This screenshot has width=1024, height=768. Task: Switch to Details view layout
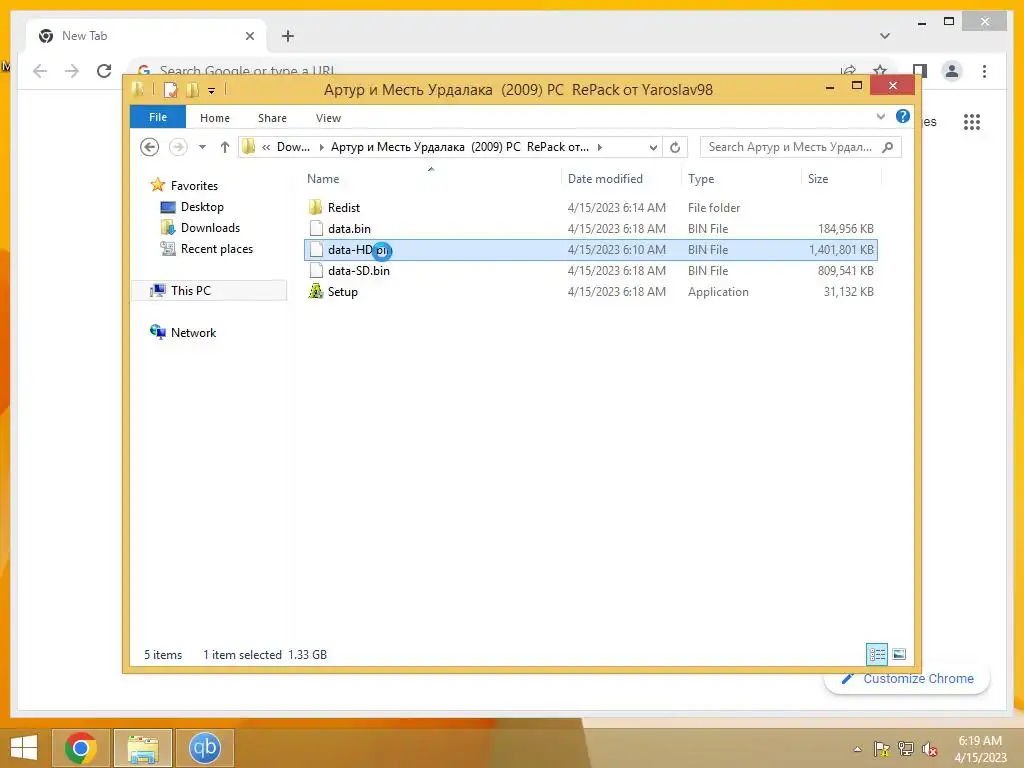pyautogui.click(x=877, y=654)
